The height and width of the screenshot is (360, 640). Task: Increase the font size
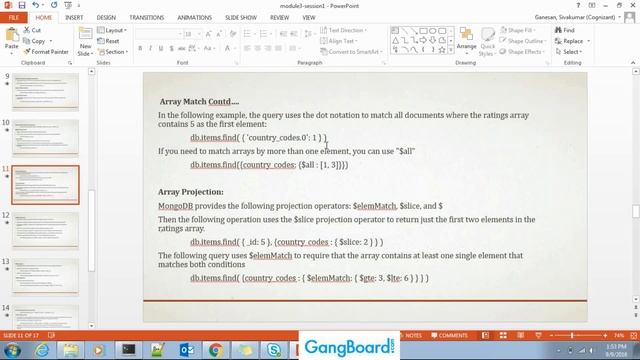pyautogui.click(x=209, y=34)
